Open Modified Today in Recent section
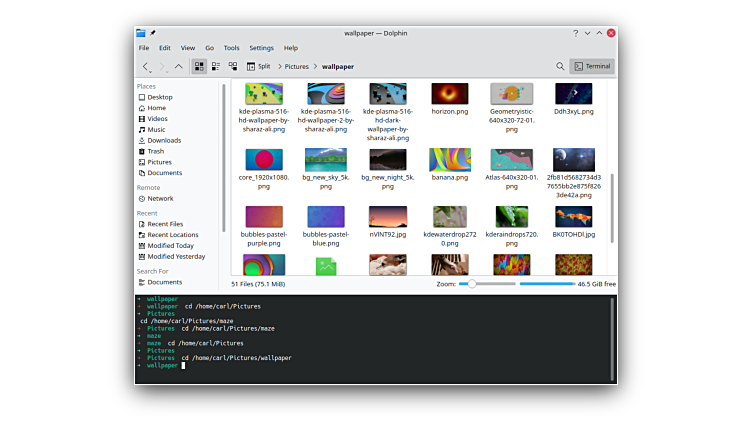The image size is (752, 423). point(170,245)
